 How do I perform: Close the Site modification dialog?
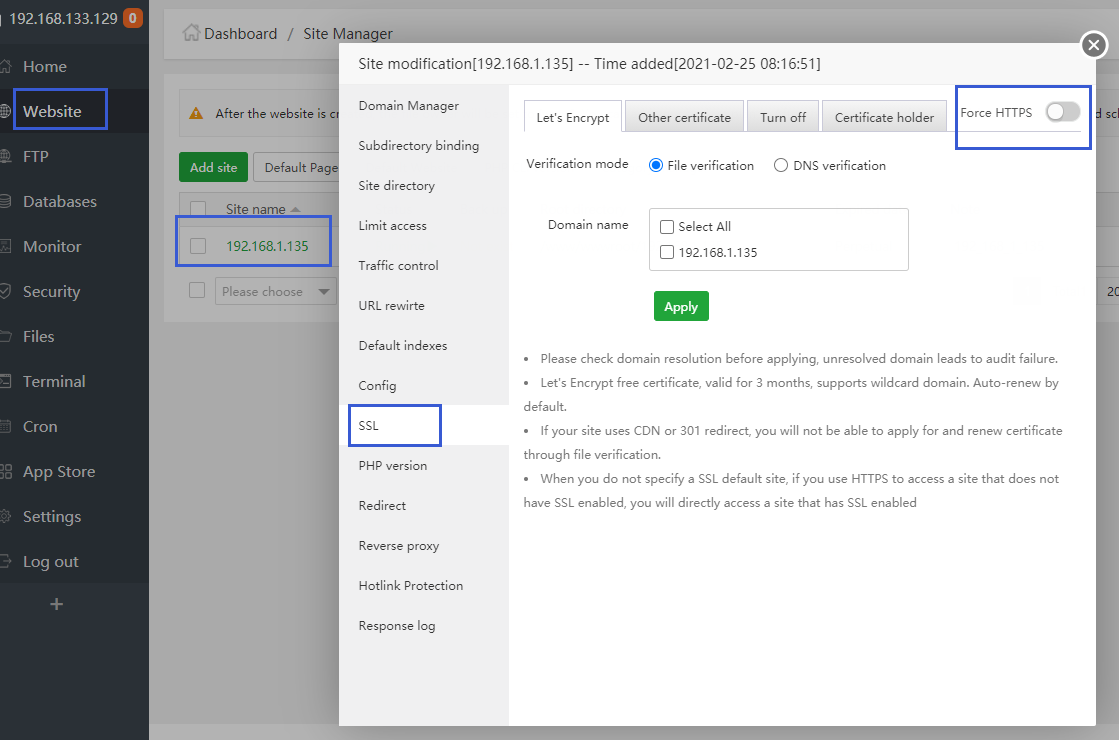(x=1094, y=45)
